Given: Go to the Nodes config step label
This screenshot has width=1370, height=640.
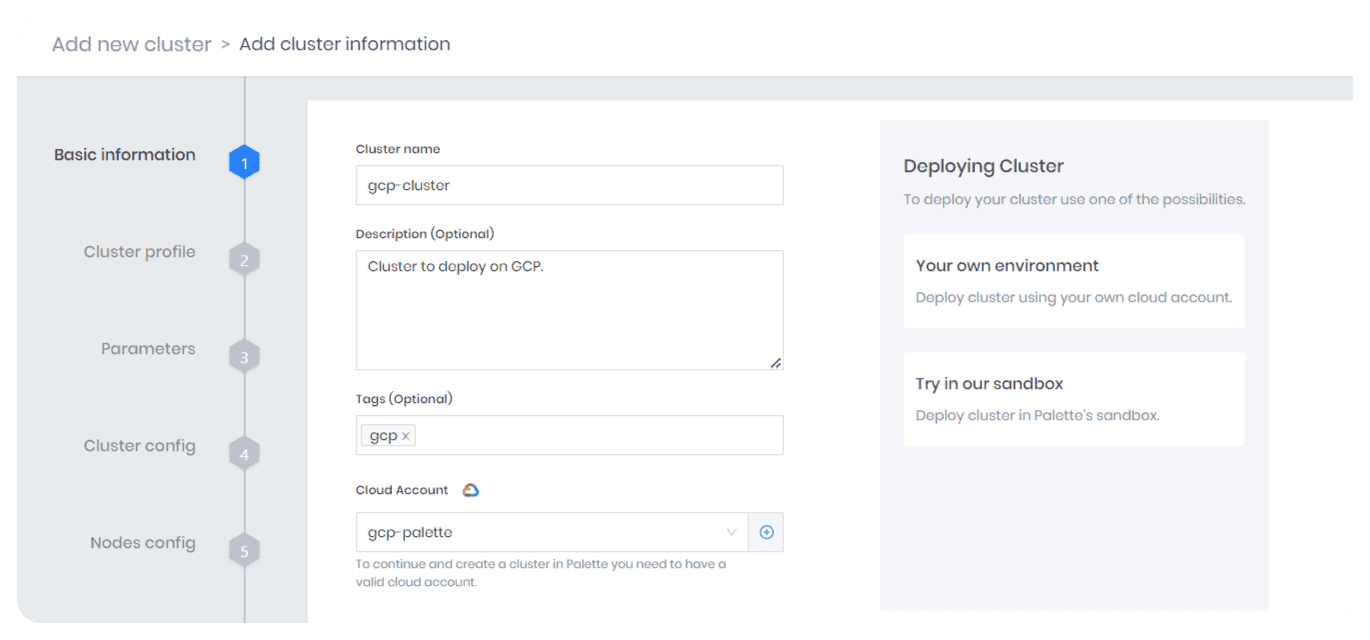Looking at the screenshot, I should pyautogui.click(x=143, y=542).
